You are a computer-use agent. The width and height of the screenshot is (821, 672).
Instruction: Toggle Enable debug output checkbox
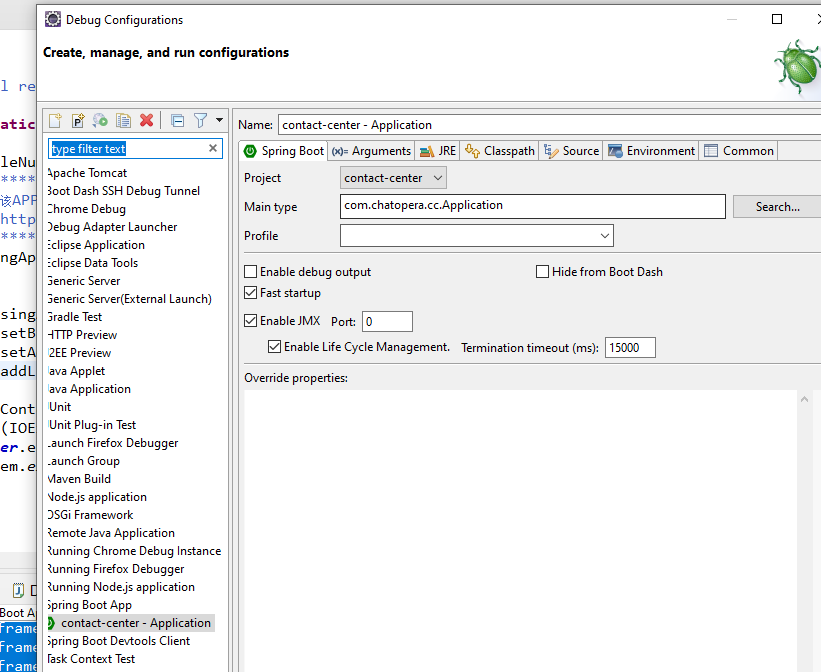tap(251, 271)
